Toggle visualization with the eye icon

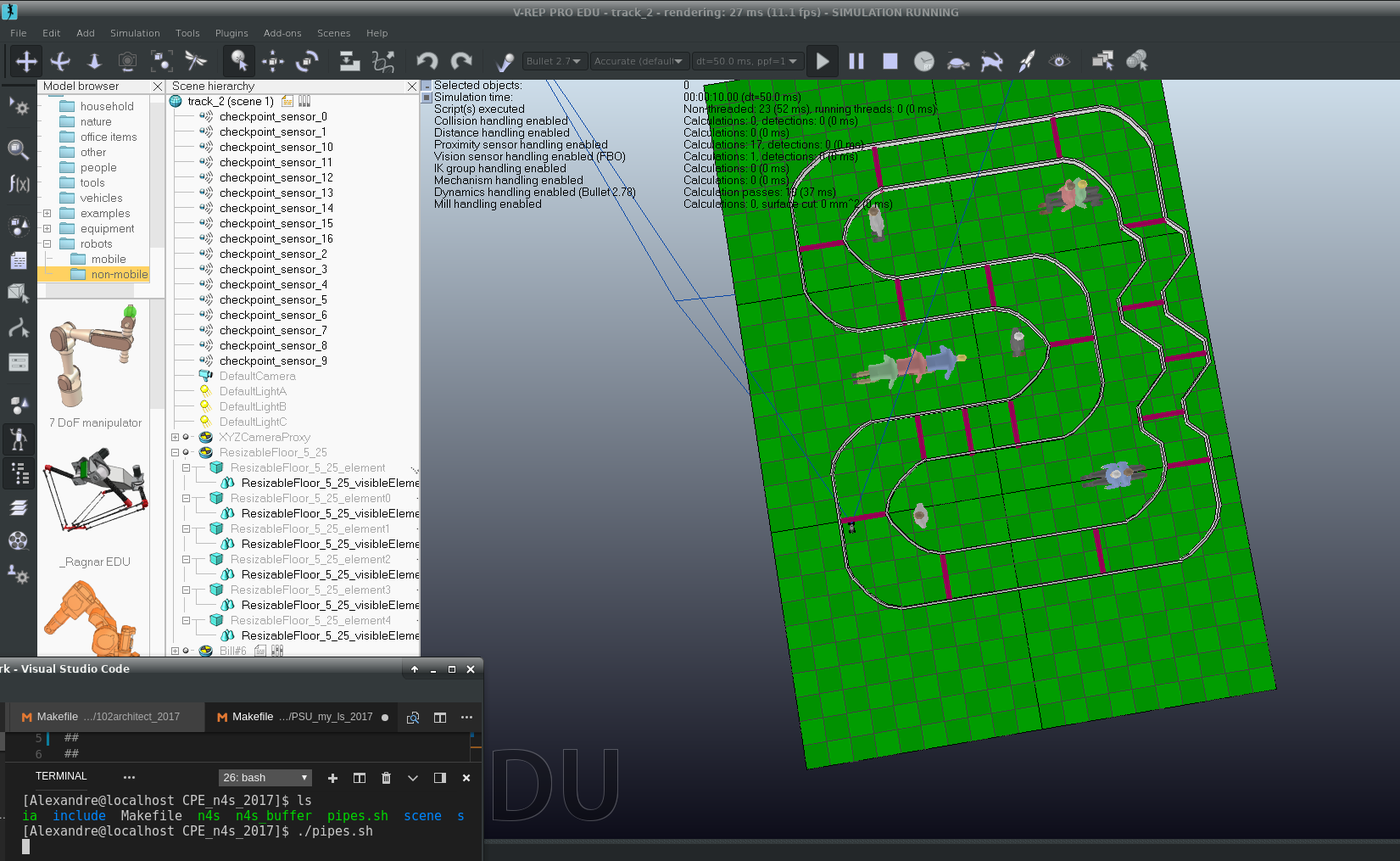click(x=1059, y=61)
